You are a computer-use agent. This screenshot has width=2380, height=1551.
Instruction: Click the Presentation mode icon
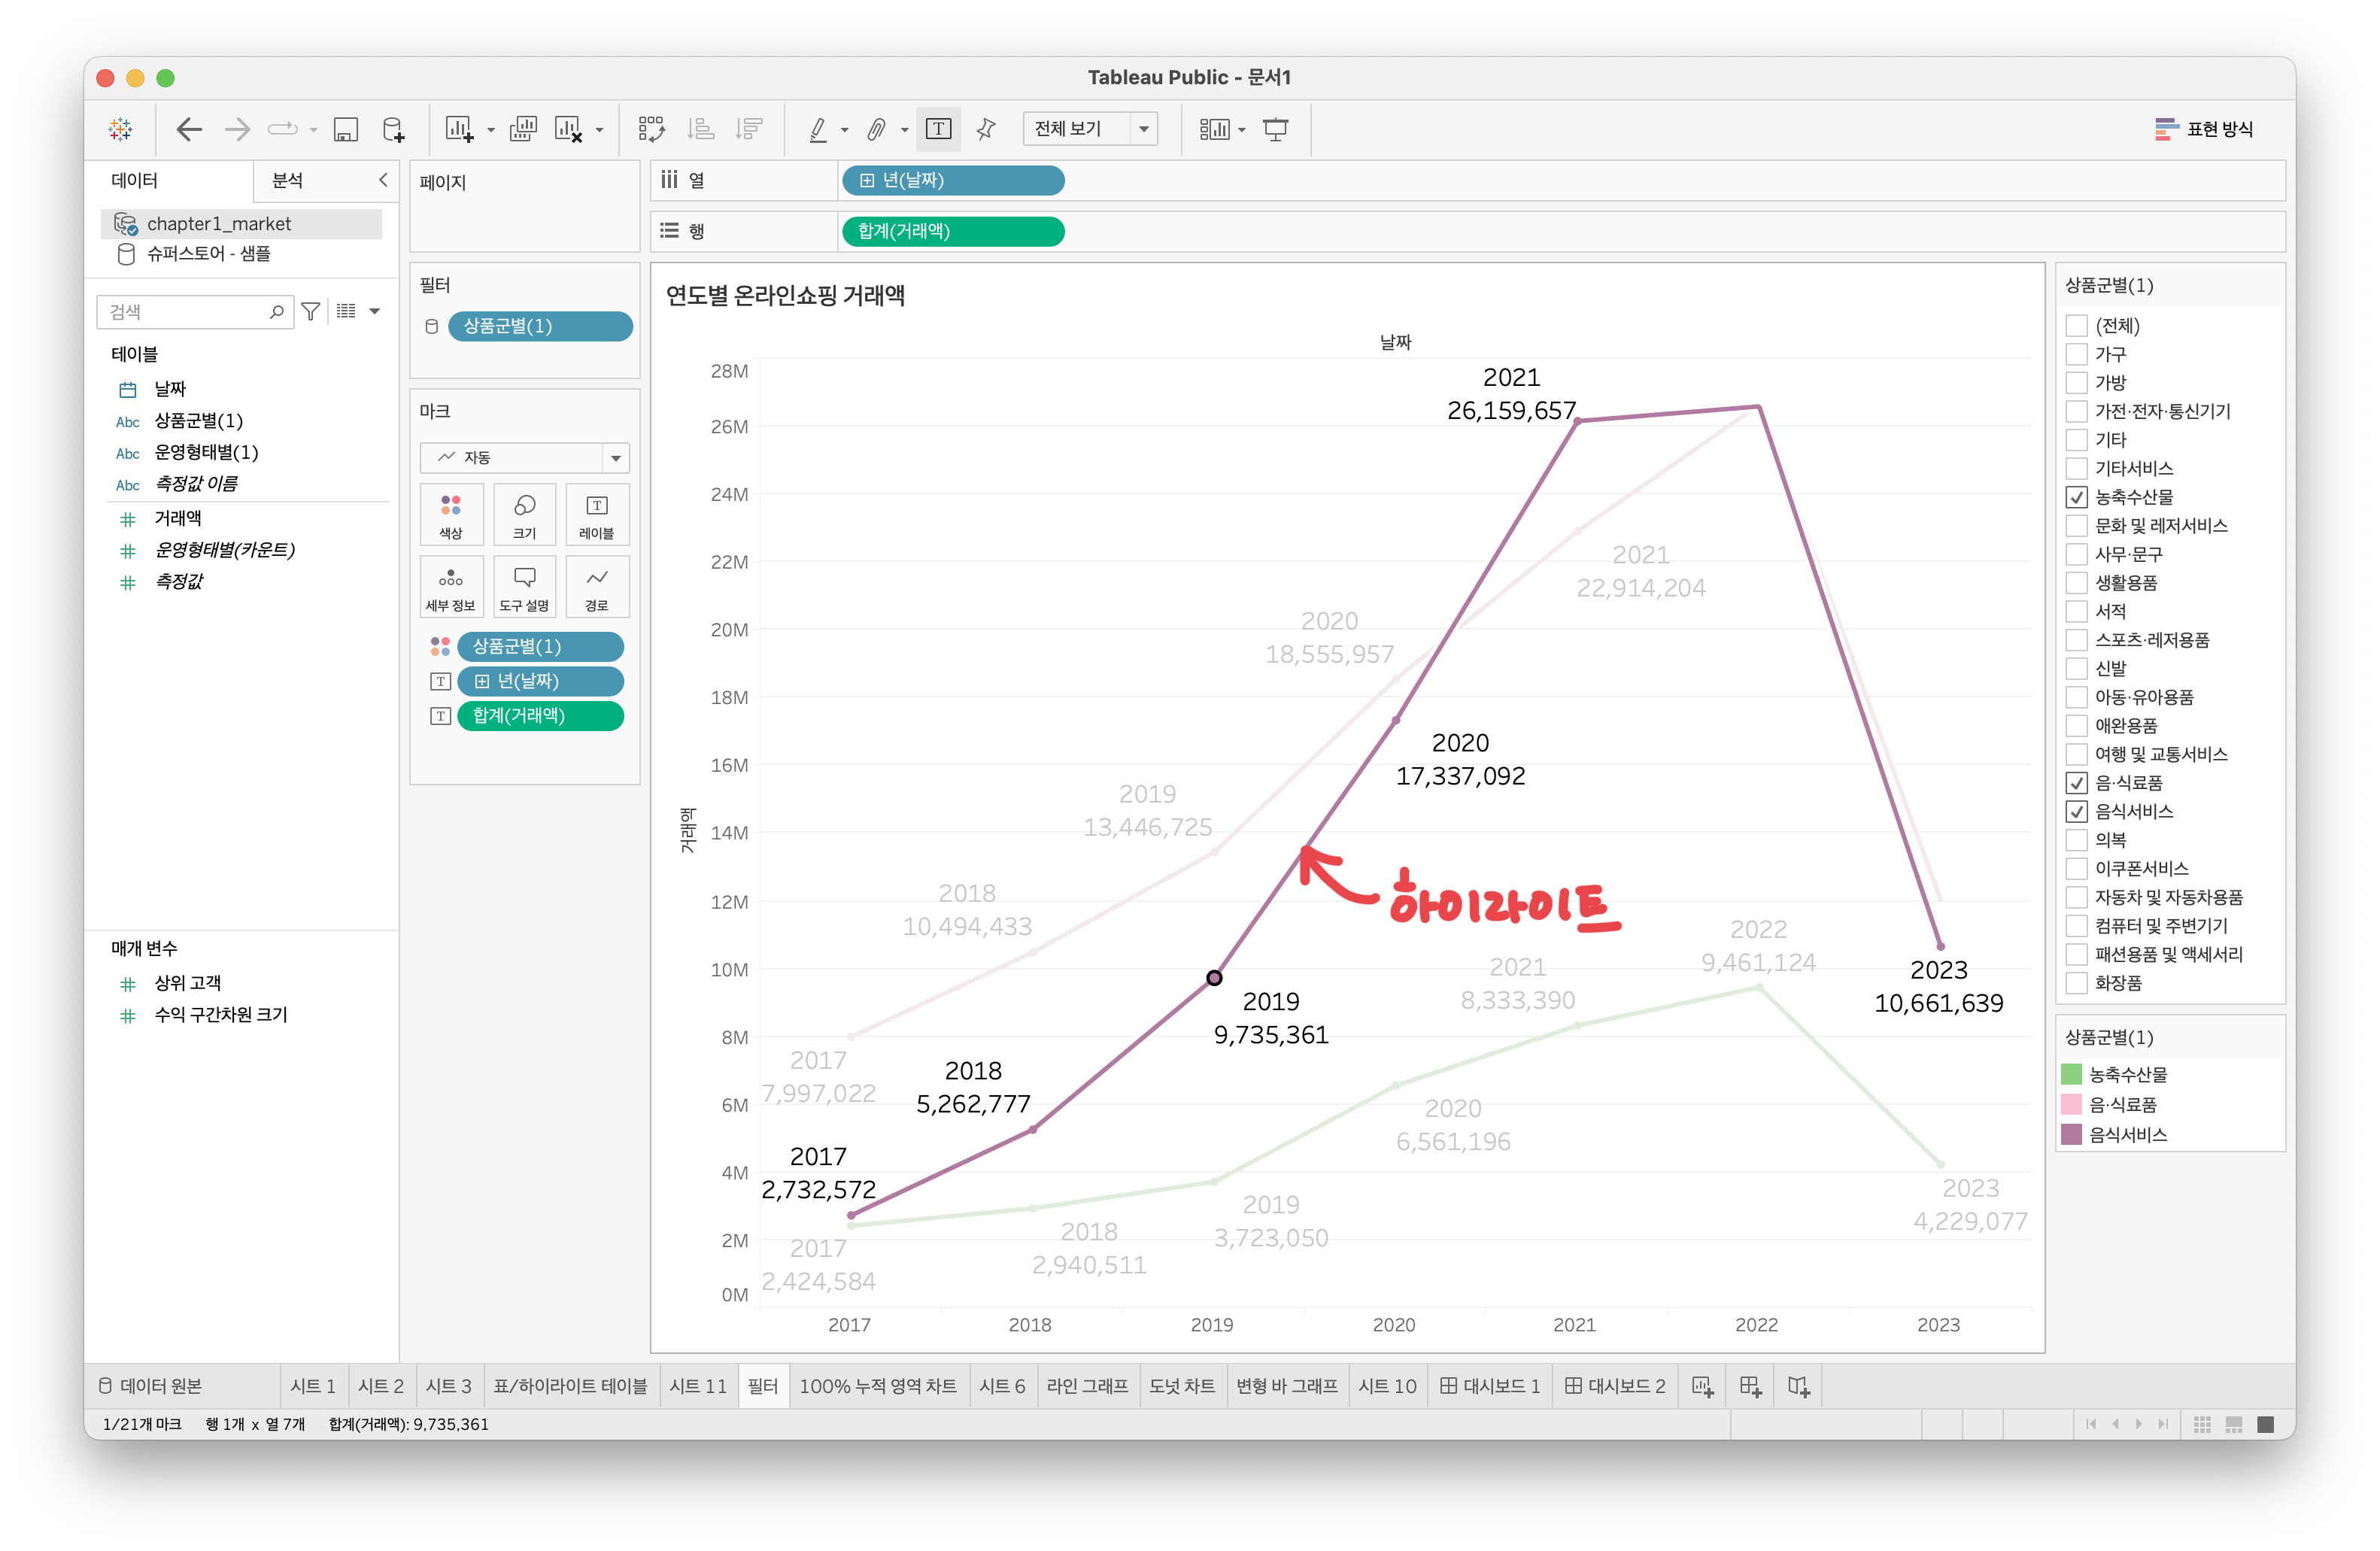1275,129
